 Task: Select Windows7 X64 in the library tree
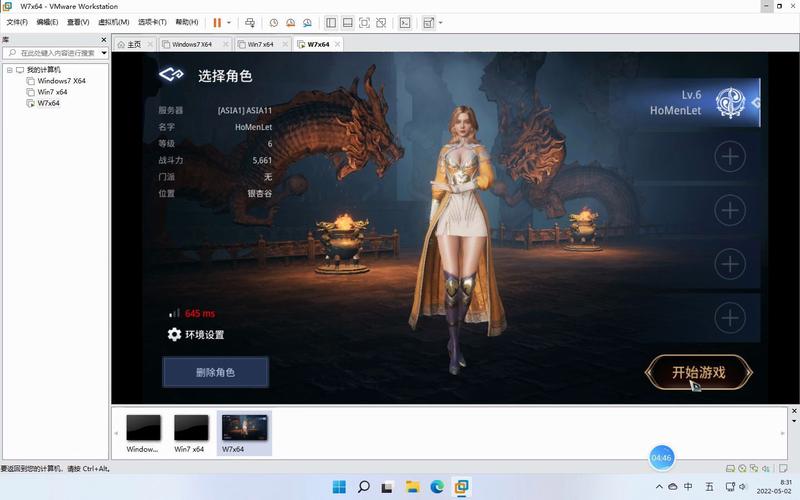coord(61,81)
